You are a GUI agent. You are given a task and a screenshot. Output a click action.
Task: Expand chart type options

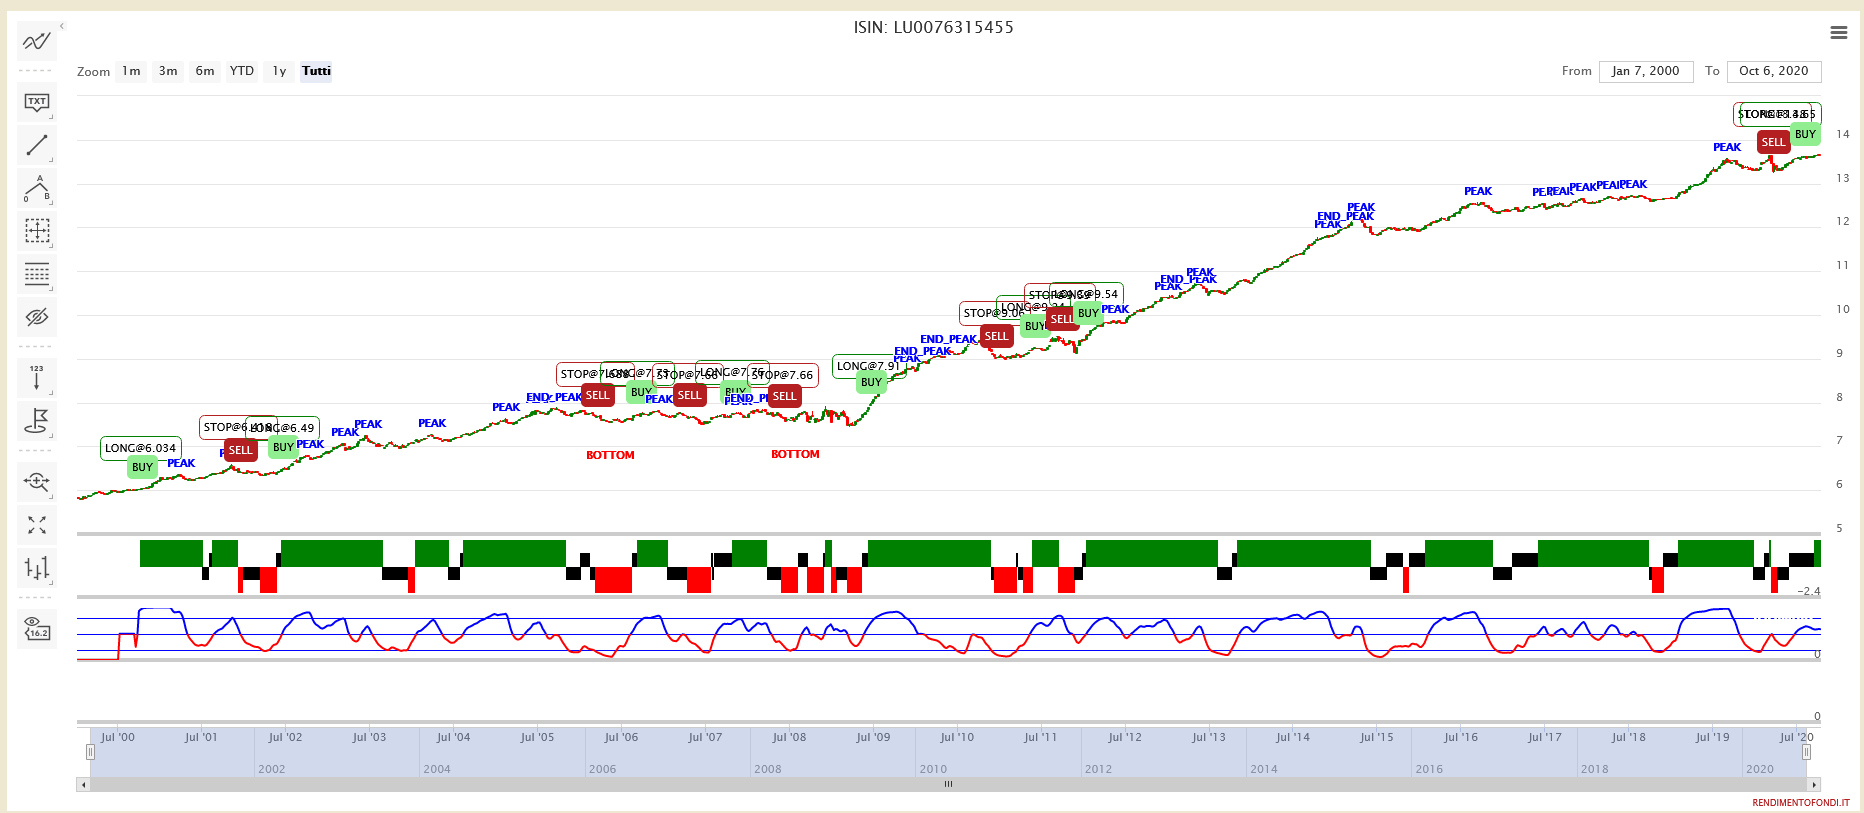point(37,568)
